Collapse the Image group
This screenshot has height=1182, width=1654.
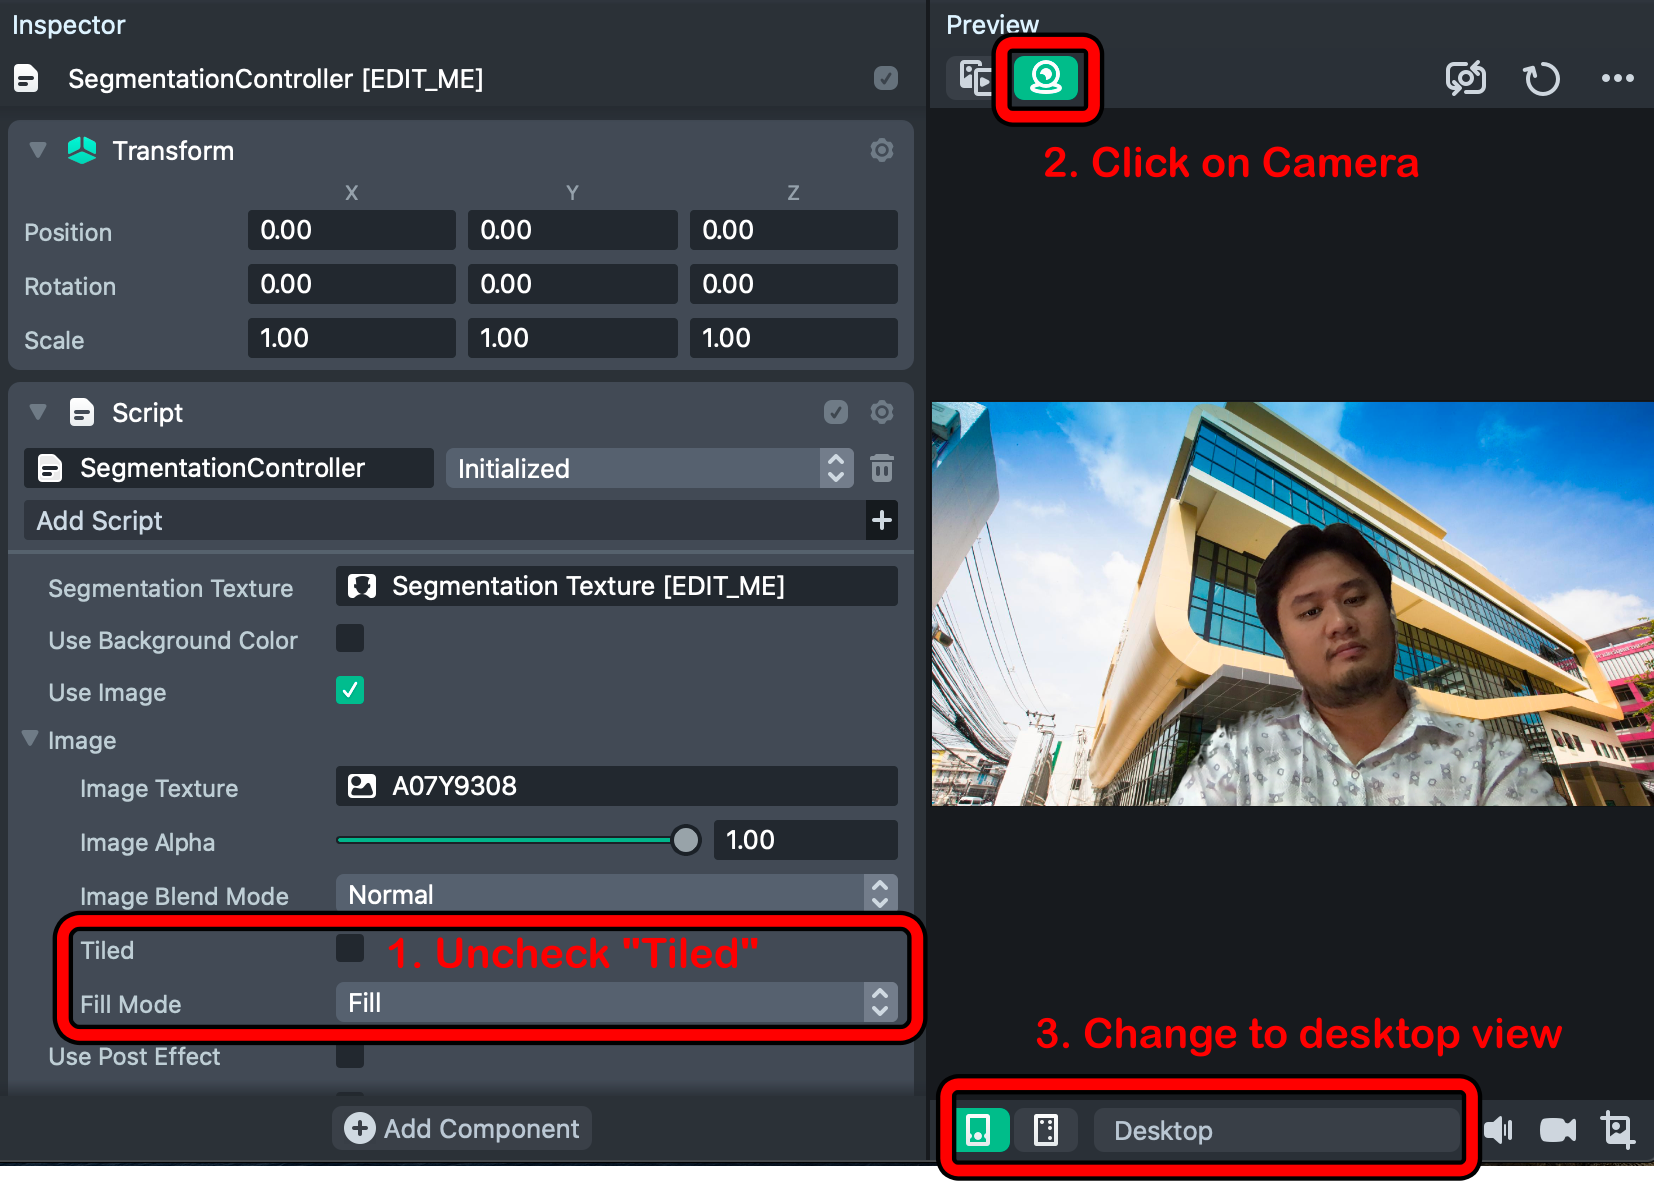[x=30, y=738]
